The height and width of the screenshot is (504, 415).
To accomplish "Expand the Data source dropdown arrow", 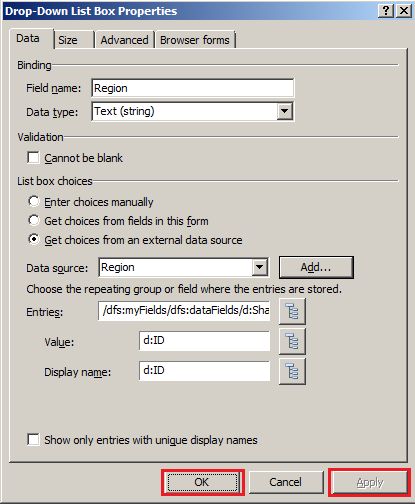I will (259, 267).
